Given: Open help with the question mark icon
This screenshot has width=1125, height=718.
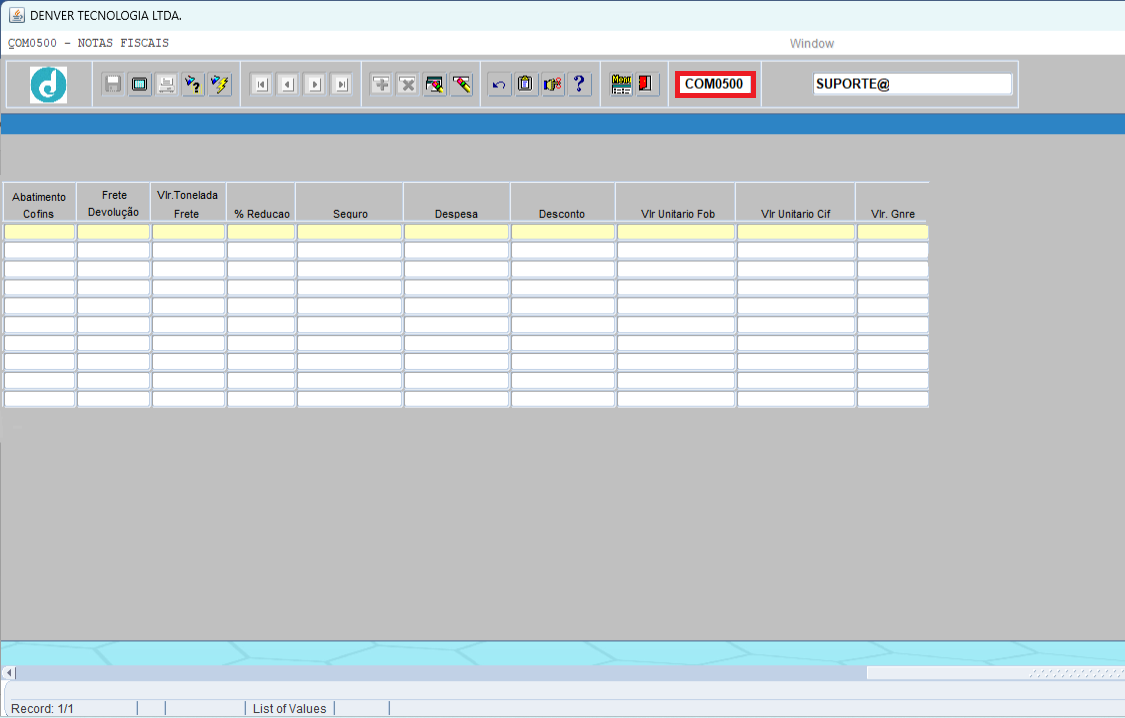Looking at the screenshot, I should click(579, 85).
